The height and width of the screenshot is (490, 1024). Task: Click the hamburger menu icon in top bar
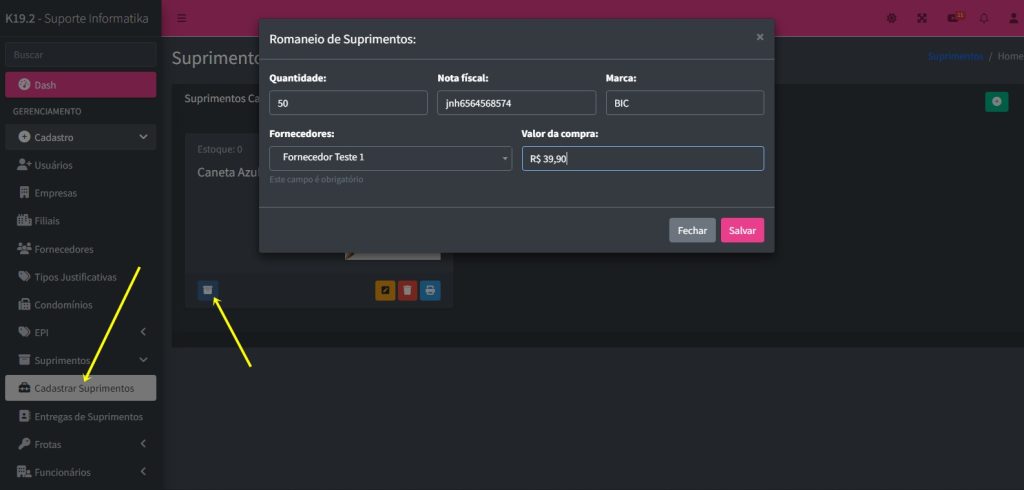click(x=181, y=18)
